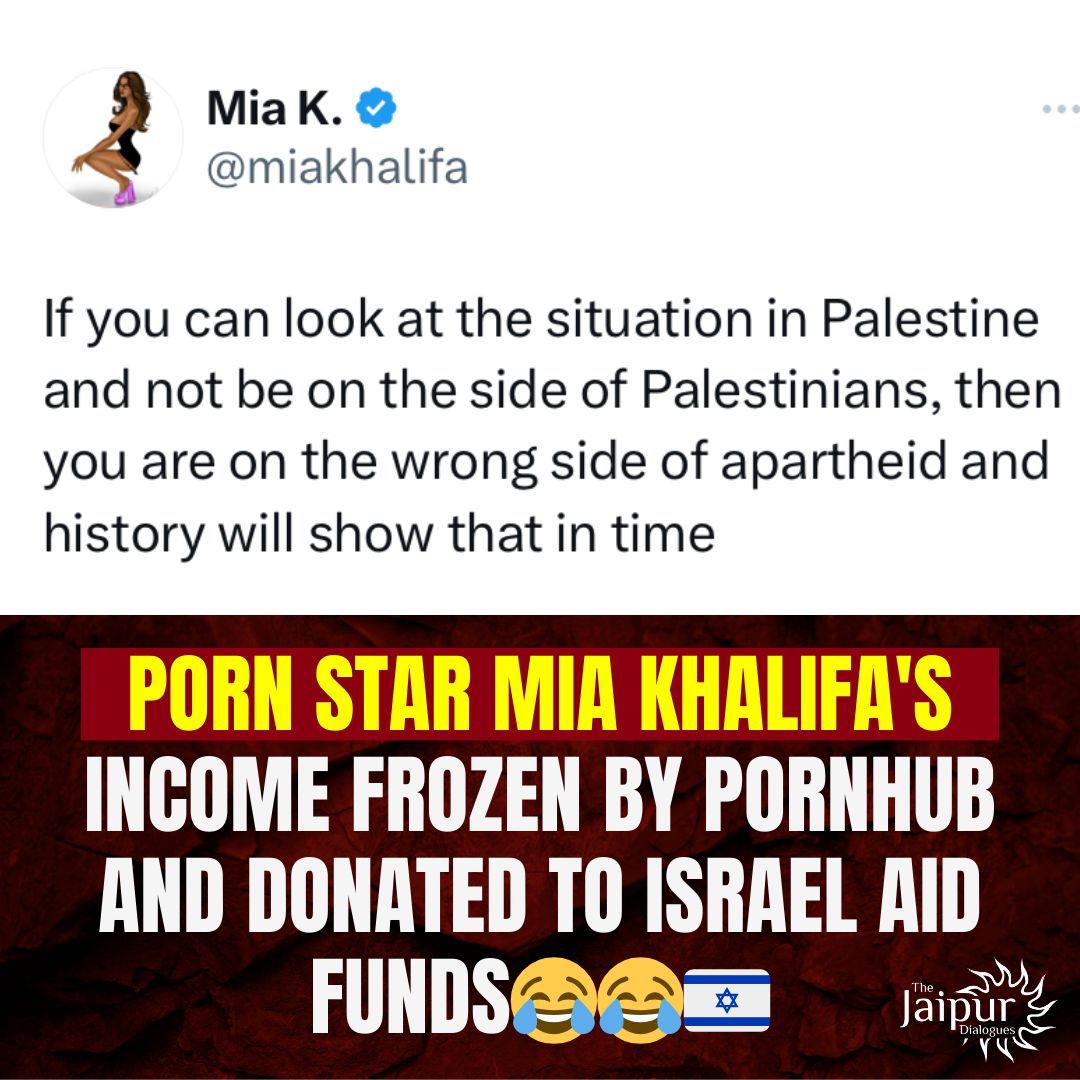Open the @miakhalifa handle link
This screenshot has width=1080, height=1080.
point(337,168)
